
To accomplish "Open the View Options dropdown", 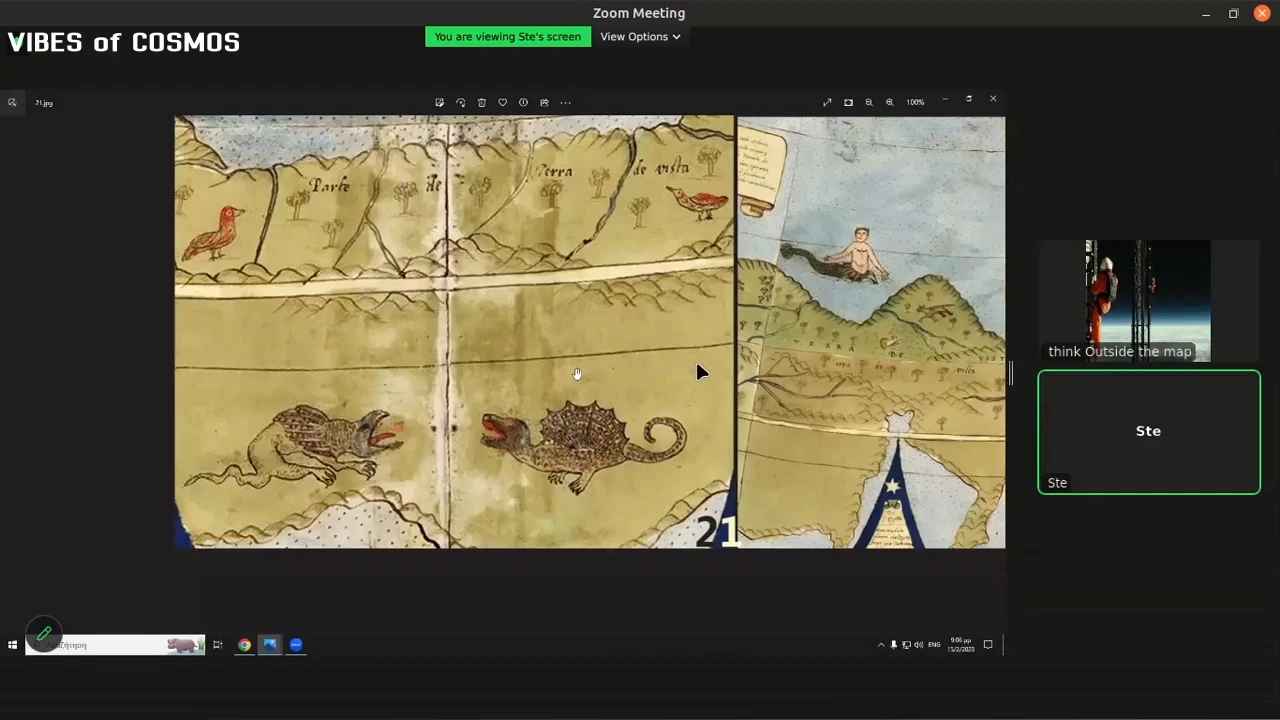I will pos(640,36).
